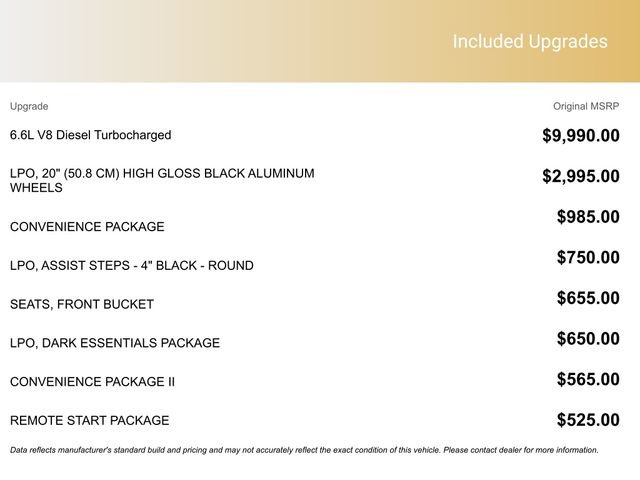Select the Assist Steps 4" Black Round upgrade

click(132, 266)
